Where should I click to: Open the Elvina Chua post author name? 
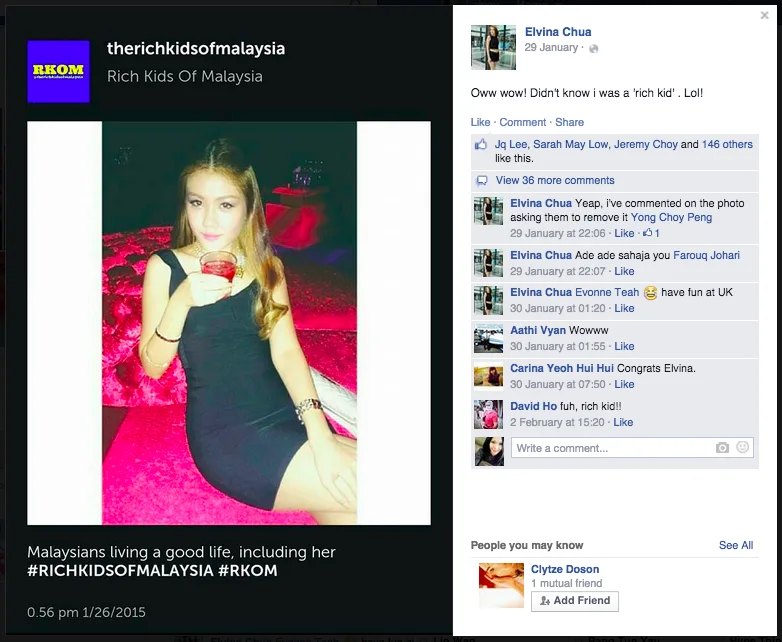[558, 32]
